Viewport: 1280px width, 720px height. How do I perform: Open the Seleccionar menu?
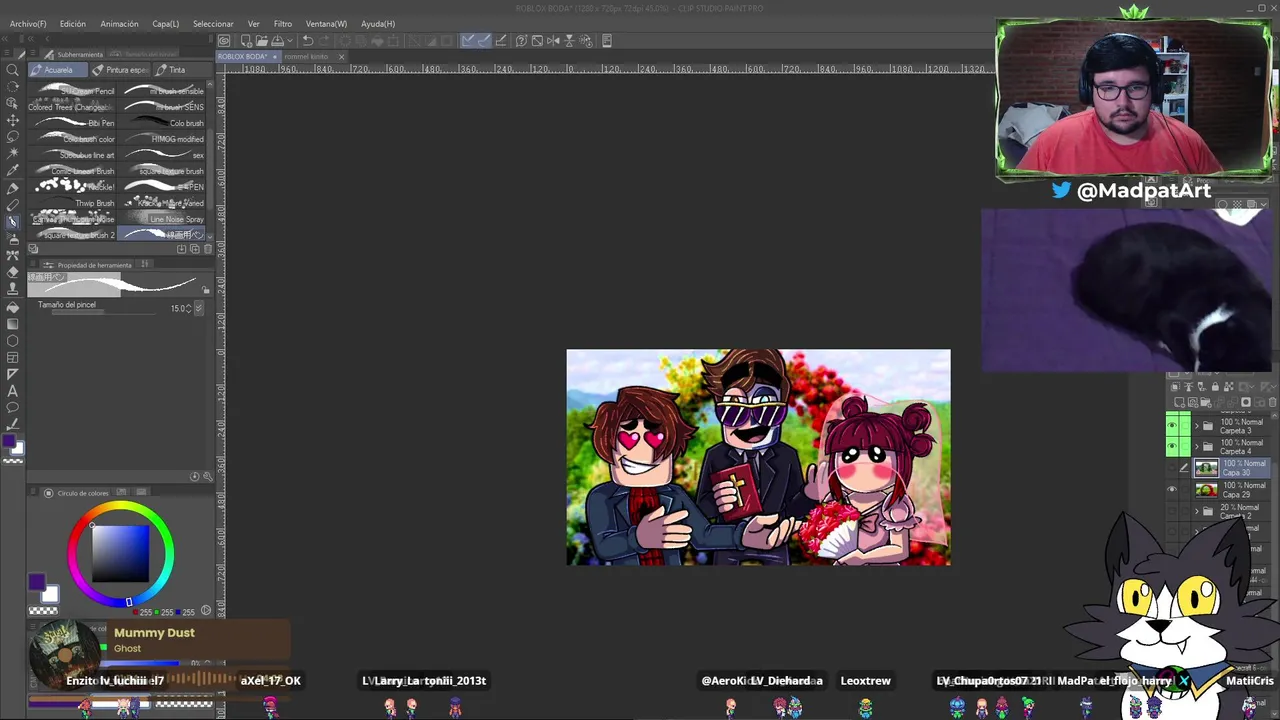(213, 24)
